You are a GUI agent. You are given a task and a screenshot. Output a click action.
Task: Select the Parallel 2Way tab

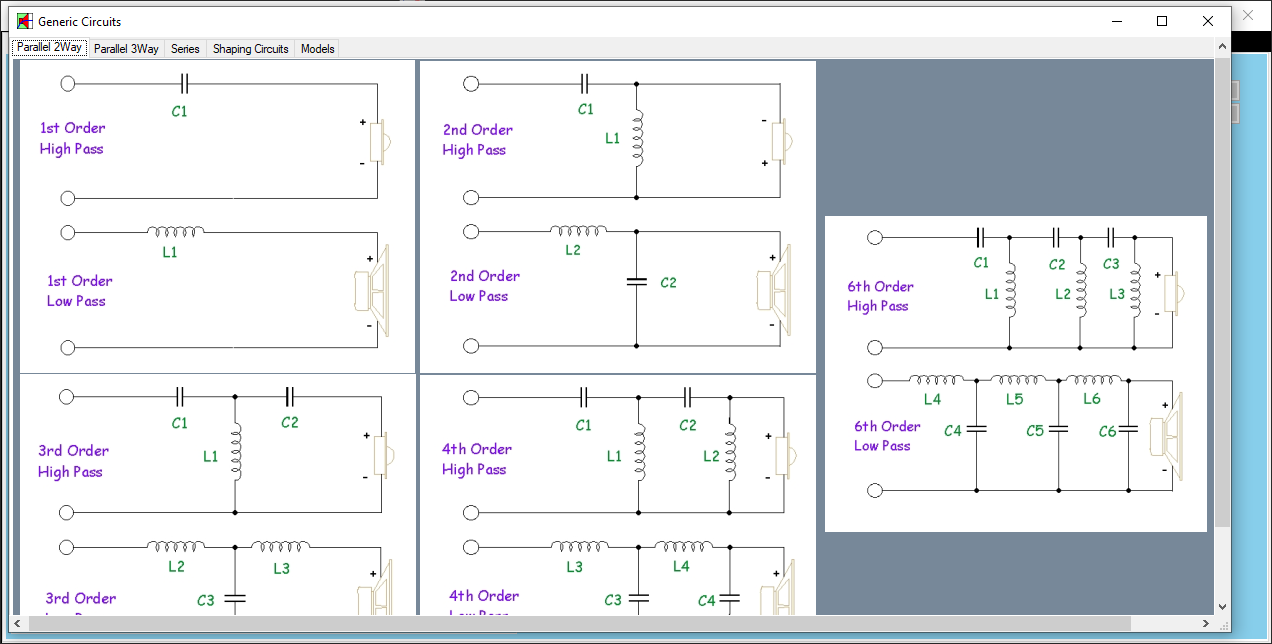pos(49,48)
